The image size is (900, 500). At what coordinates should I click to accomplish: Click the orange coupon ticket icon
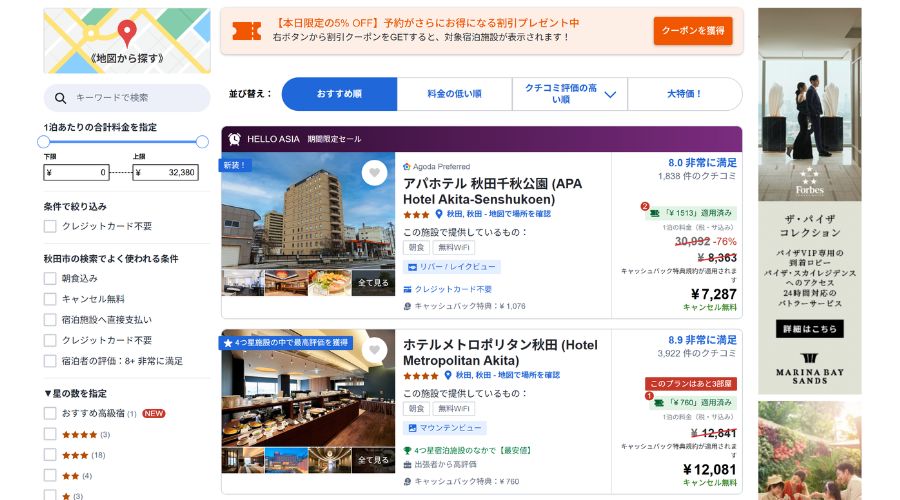(x=247, y=31)
